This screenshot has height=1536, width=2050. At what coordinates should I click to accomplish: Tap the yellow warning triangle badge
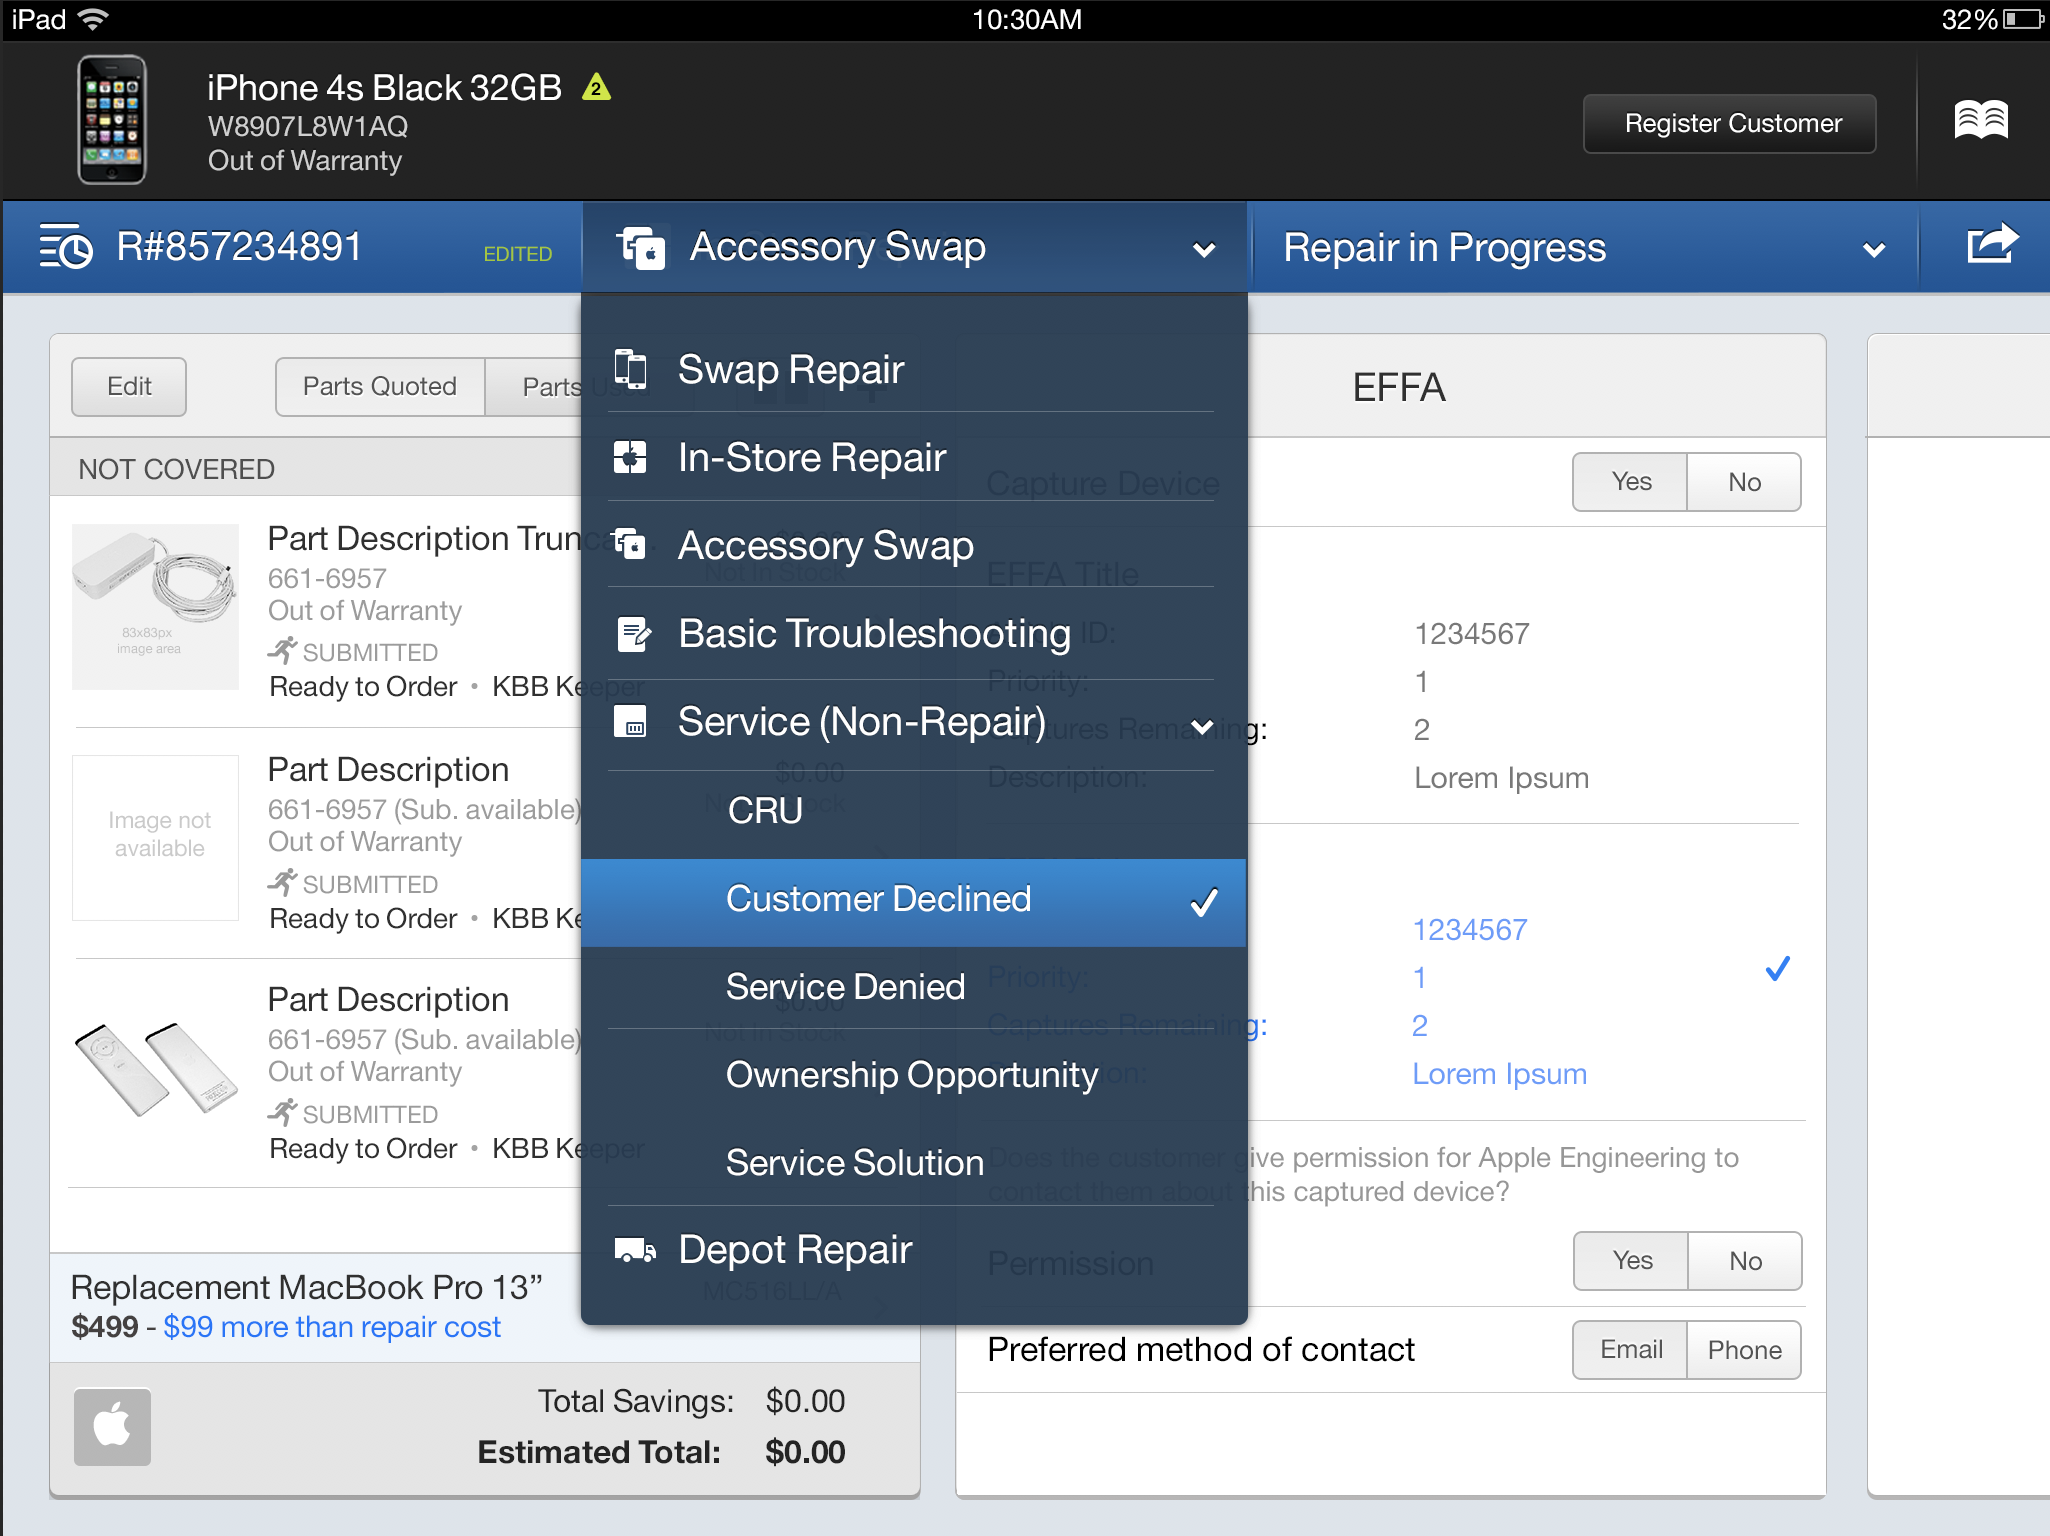(x=596, y=88)
